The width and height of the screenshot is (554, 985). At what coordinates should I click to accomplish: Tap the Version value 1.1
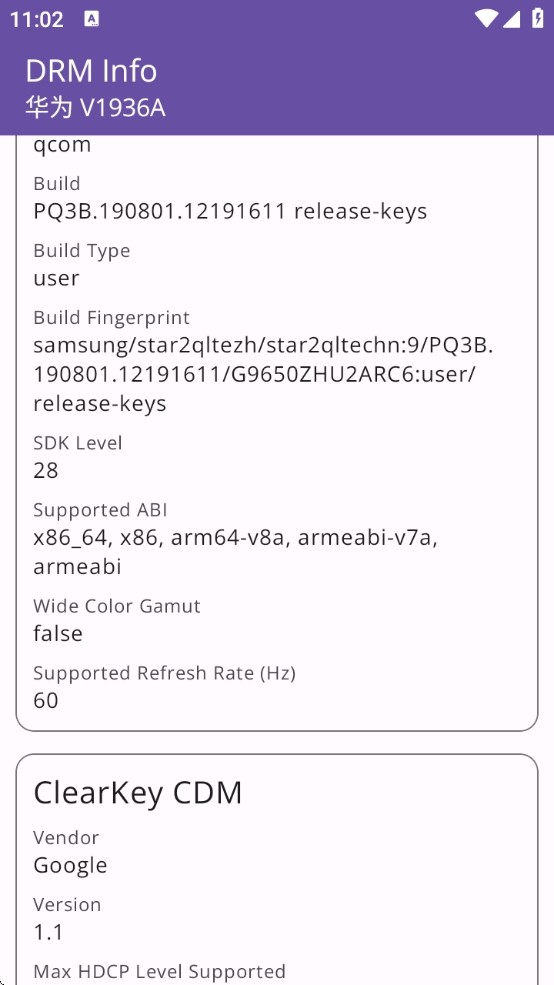tap(48, 932)
